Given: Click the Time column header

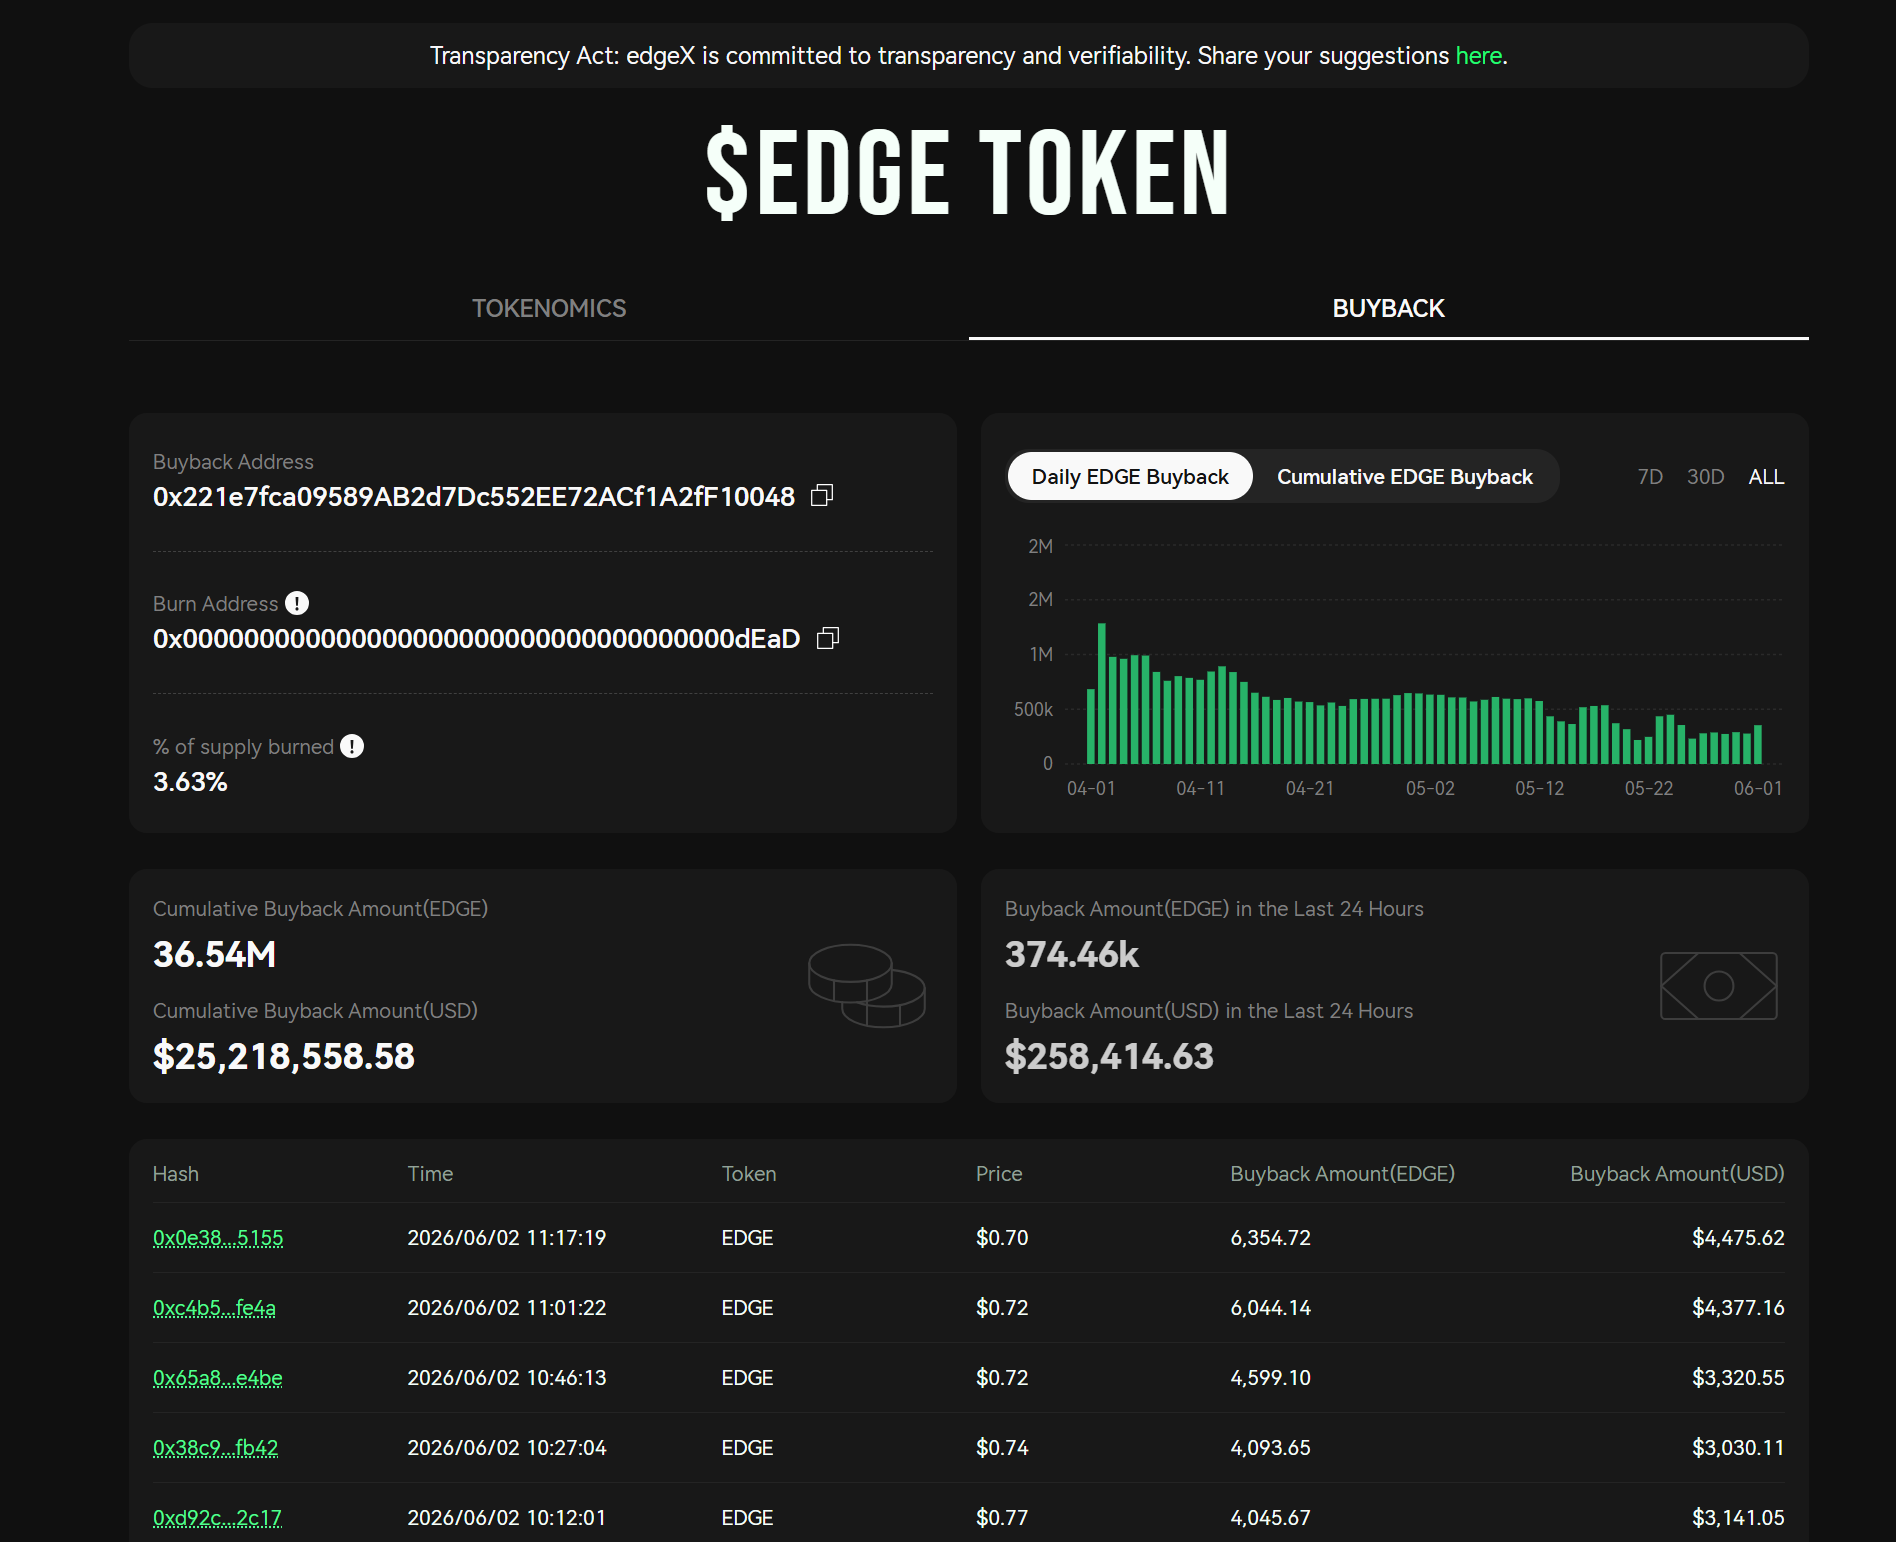Looking at the screenshot, I should point(430,1174).
